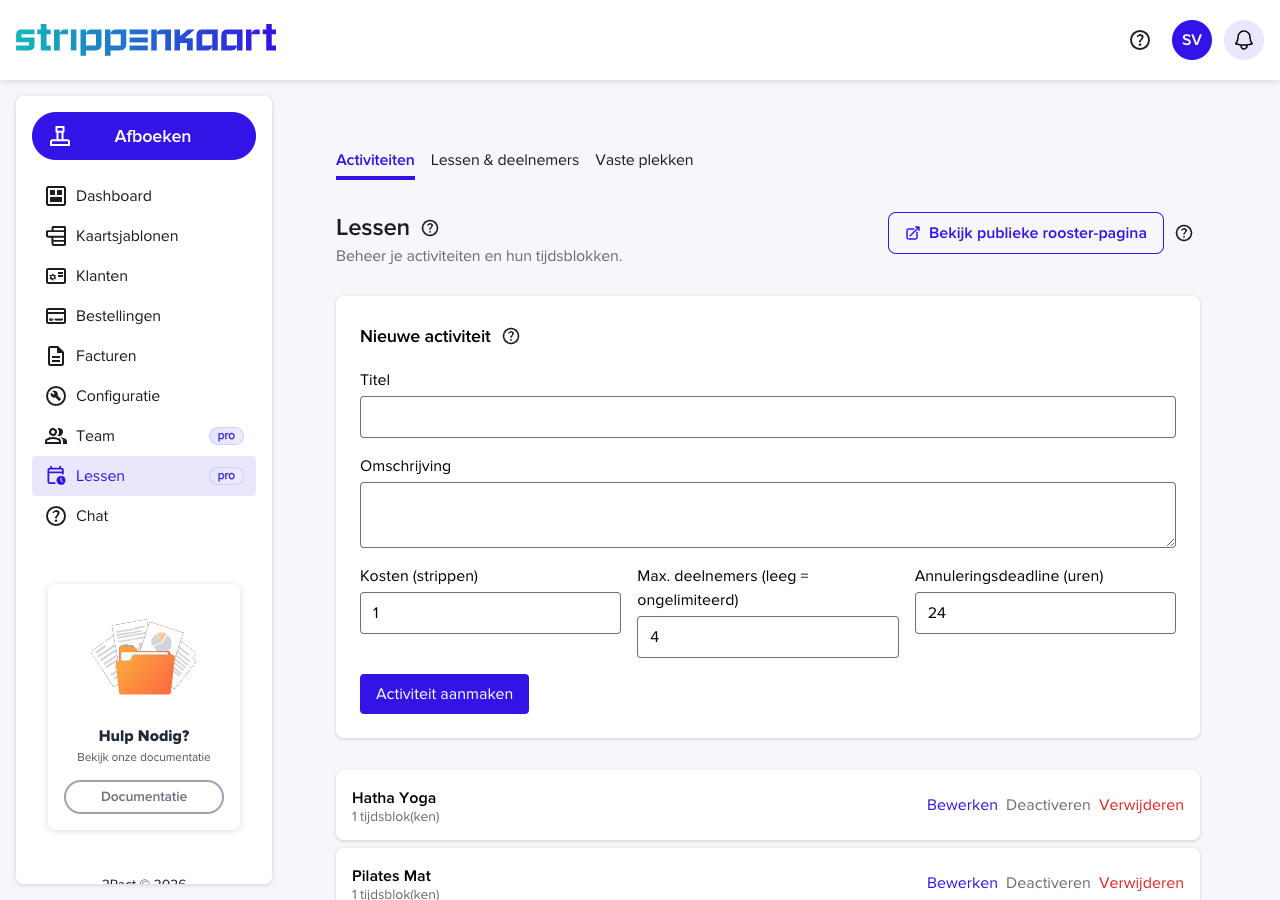Click help icon next to rooster-pagina button
Viewport: 1280px width, 900px height.
tap(1184, 233)
